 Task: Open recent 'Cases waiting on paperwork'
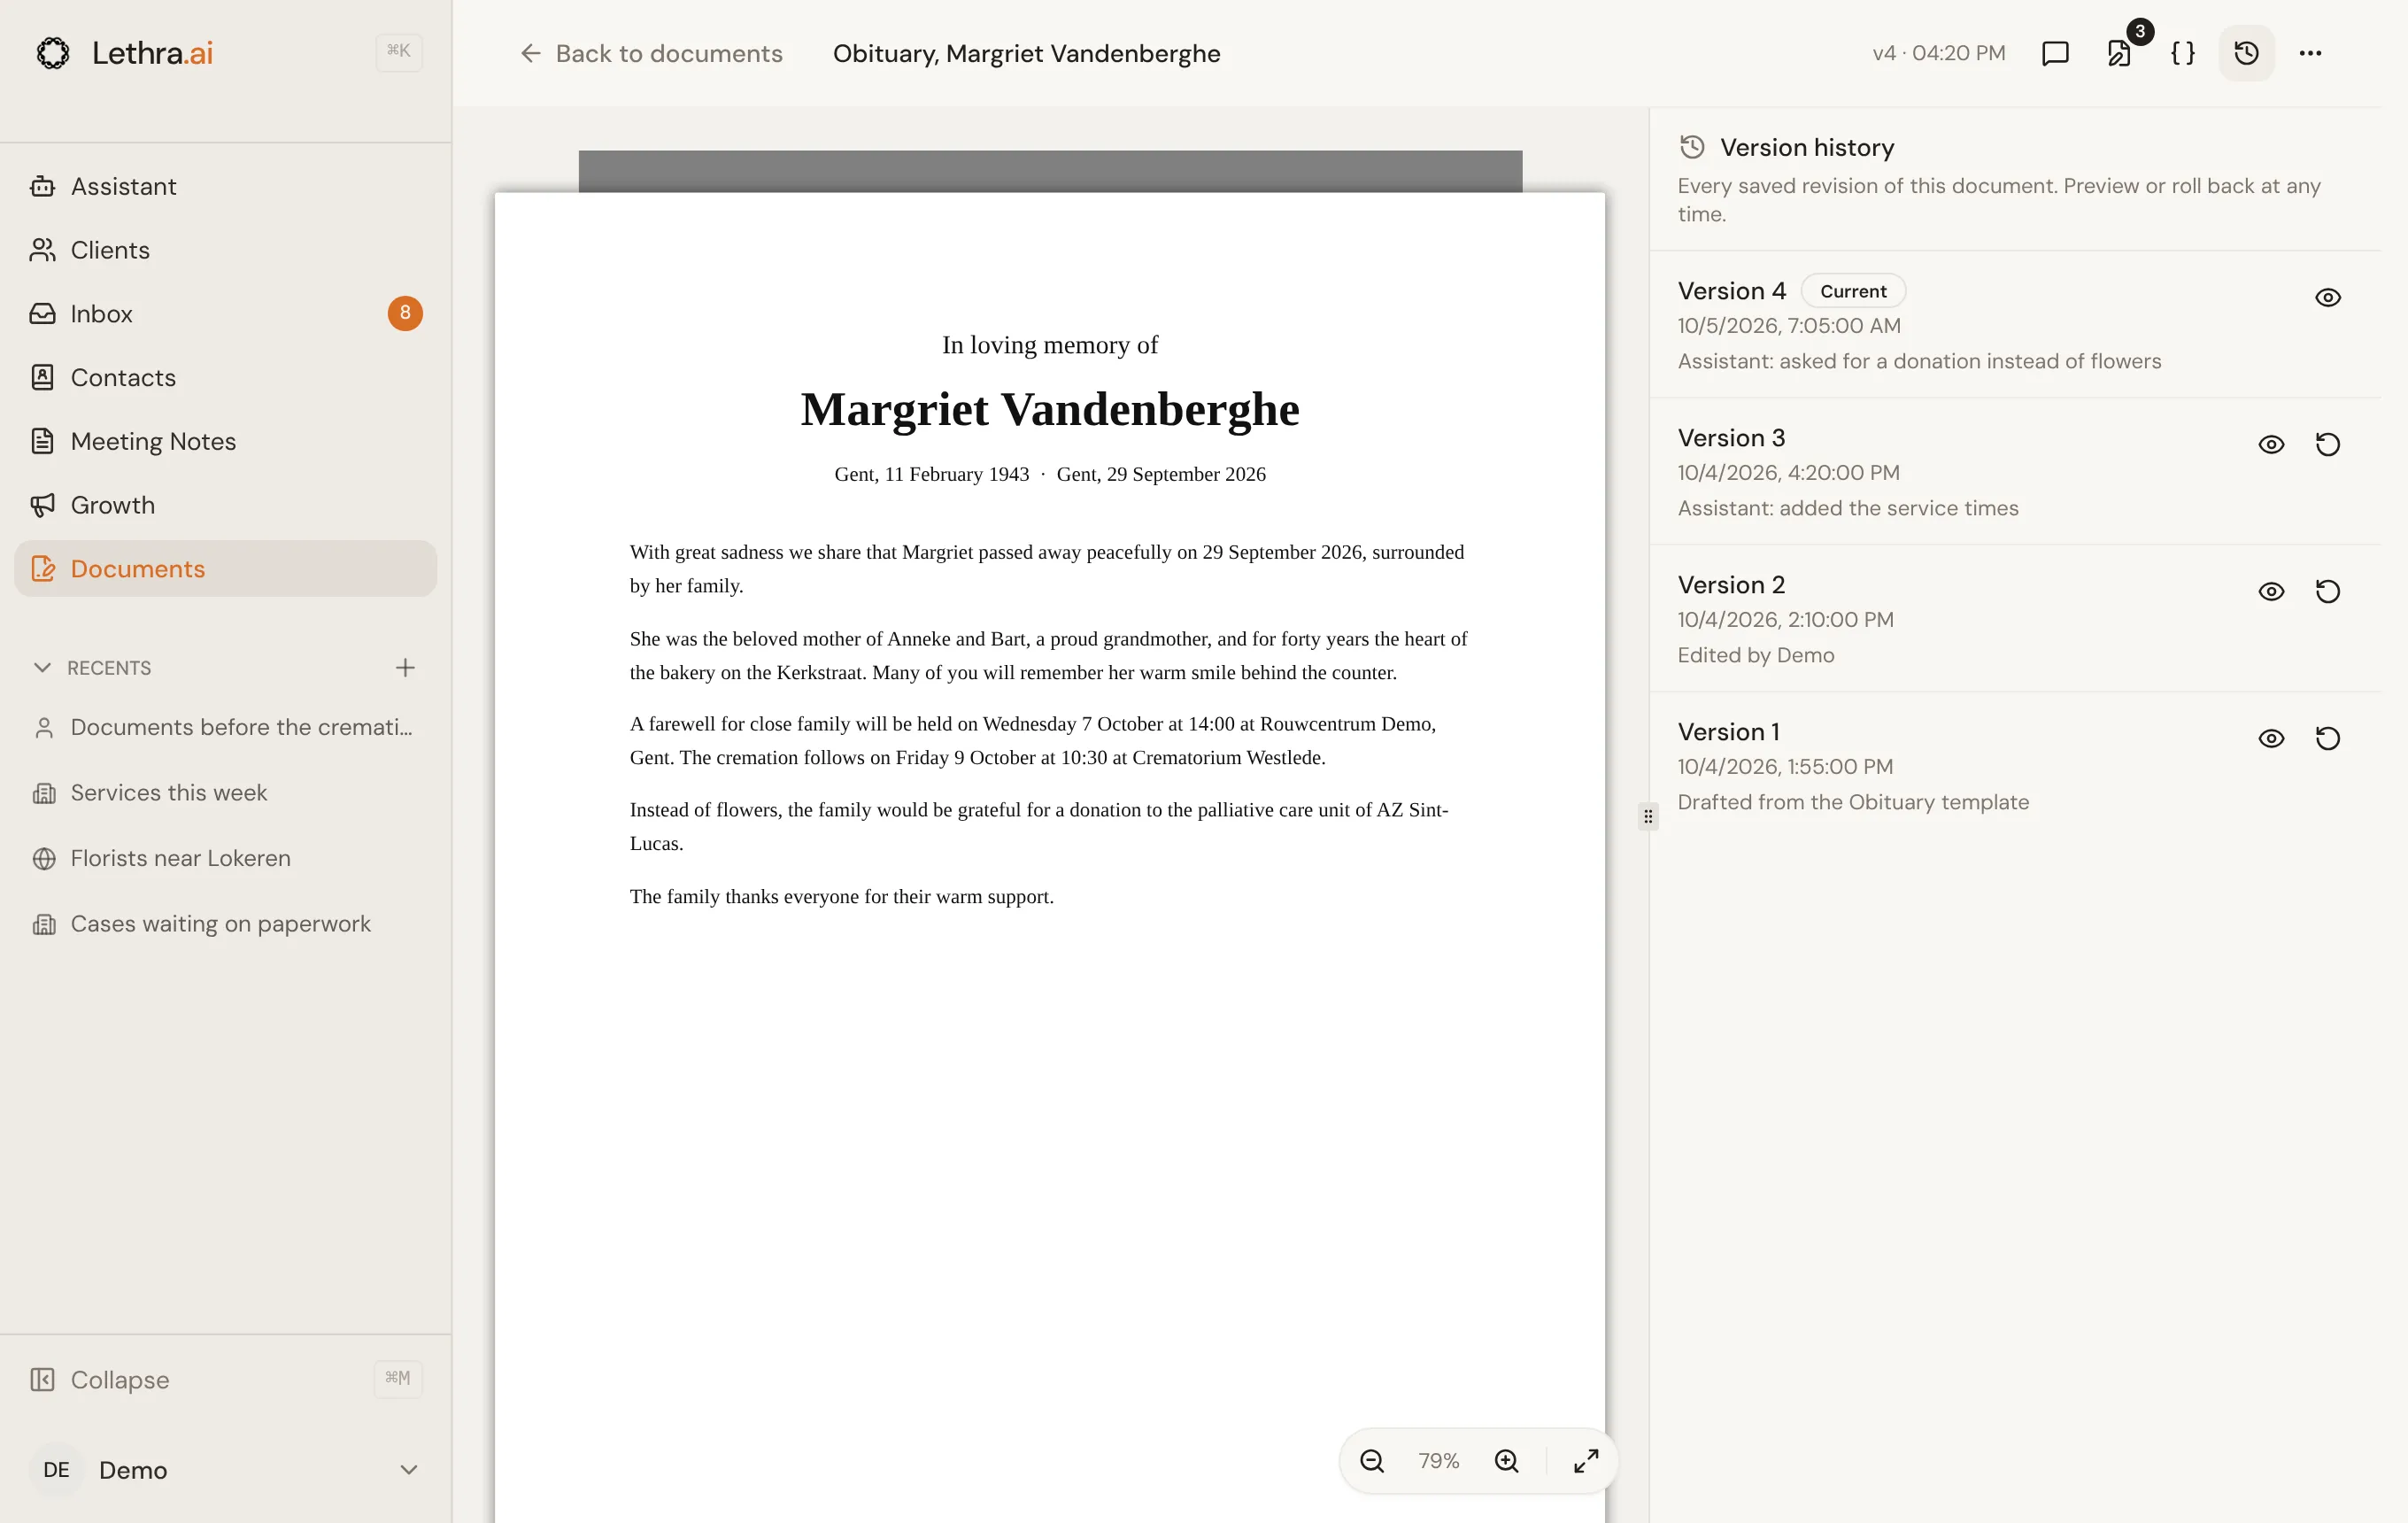(225, 924)
